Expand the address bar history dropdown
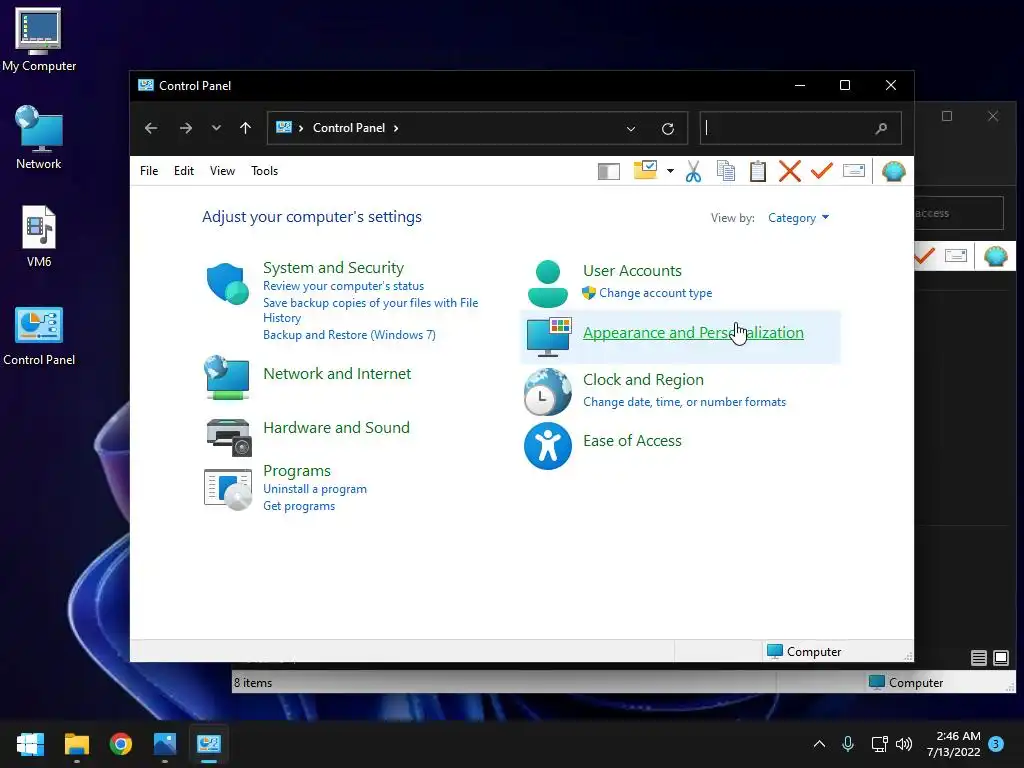Image resolution: width=1024 pixels, height=768 pixels. pos(631,129)
